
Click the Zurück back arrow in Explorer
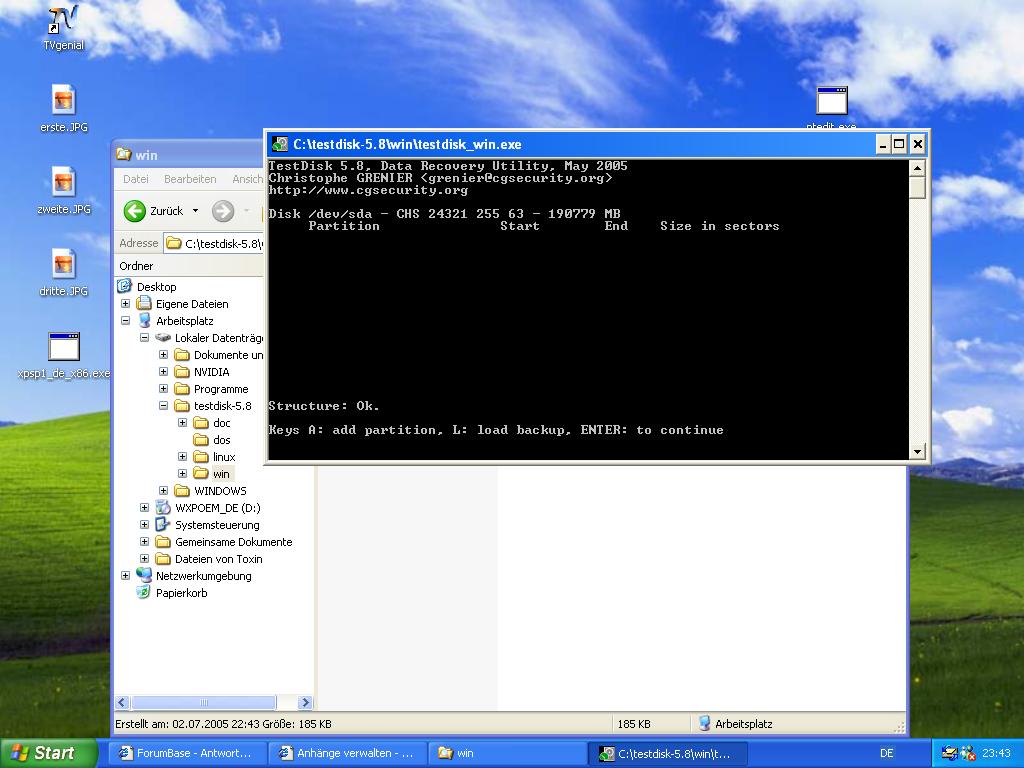pos(135,211)
